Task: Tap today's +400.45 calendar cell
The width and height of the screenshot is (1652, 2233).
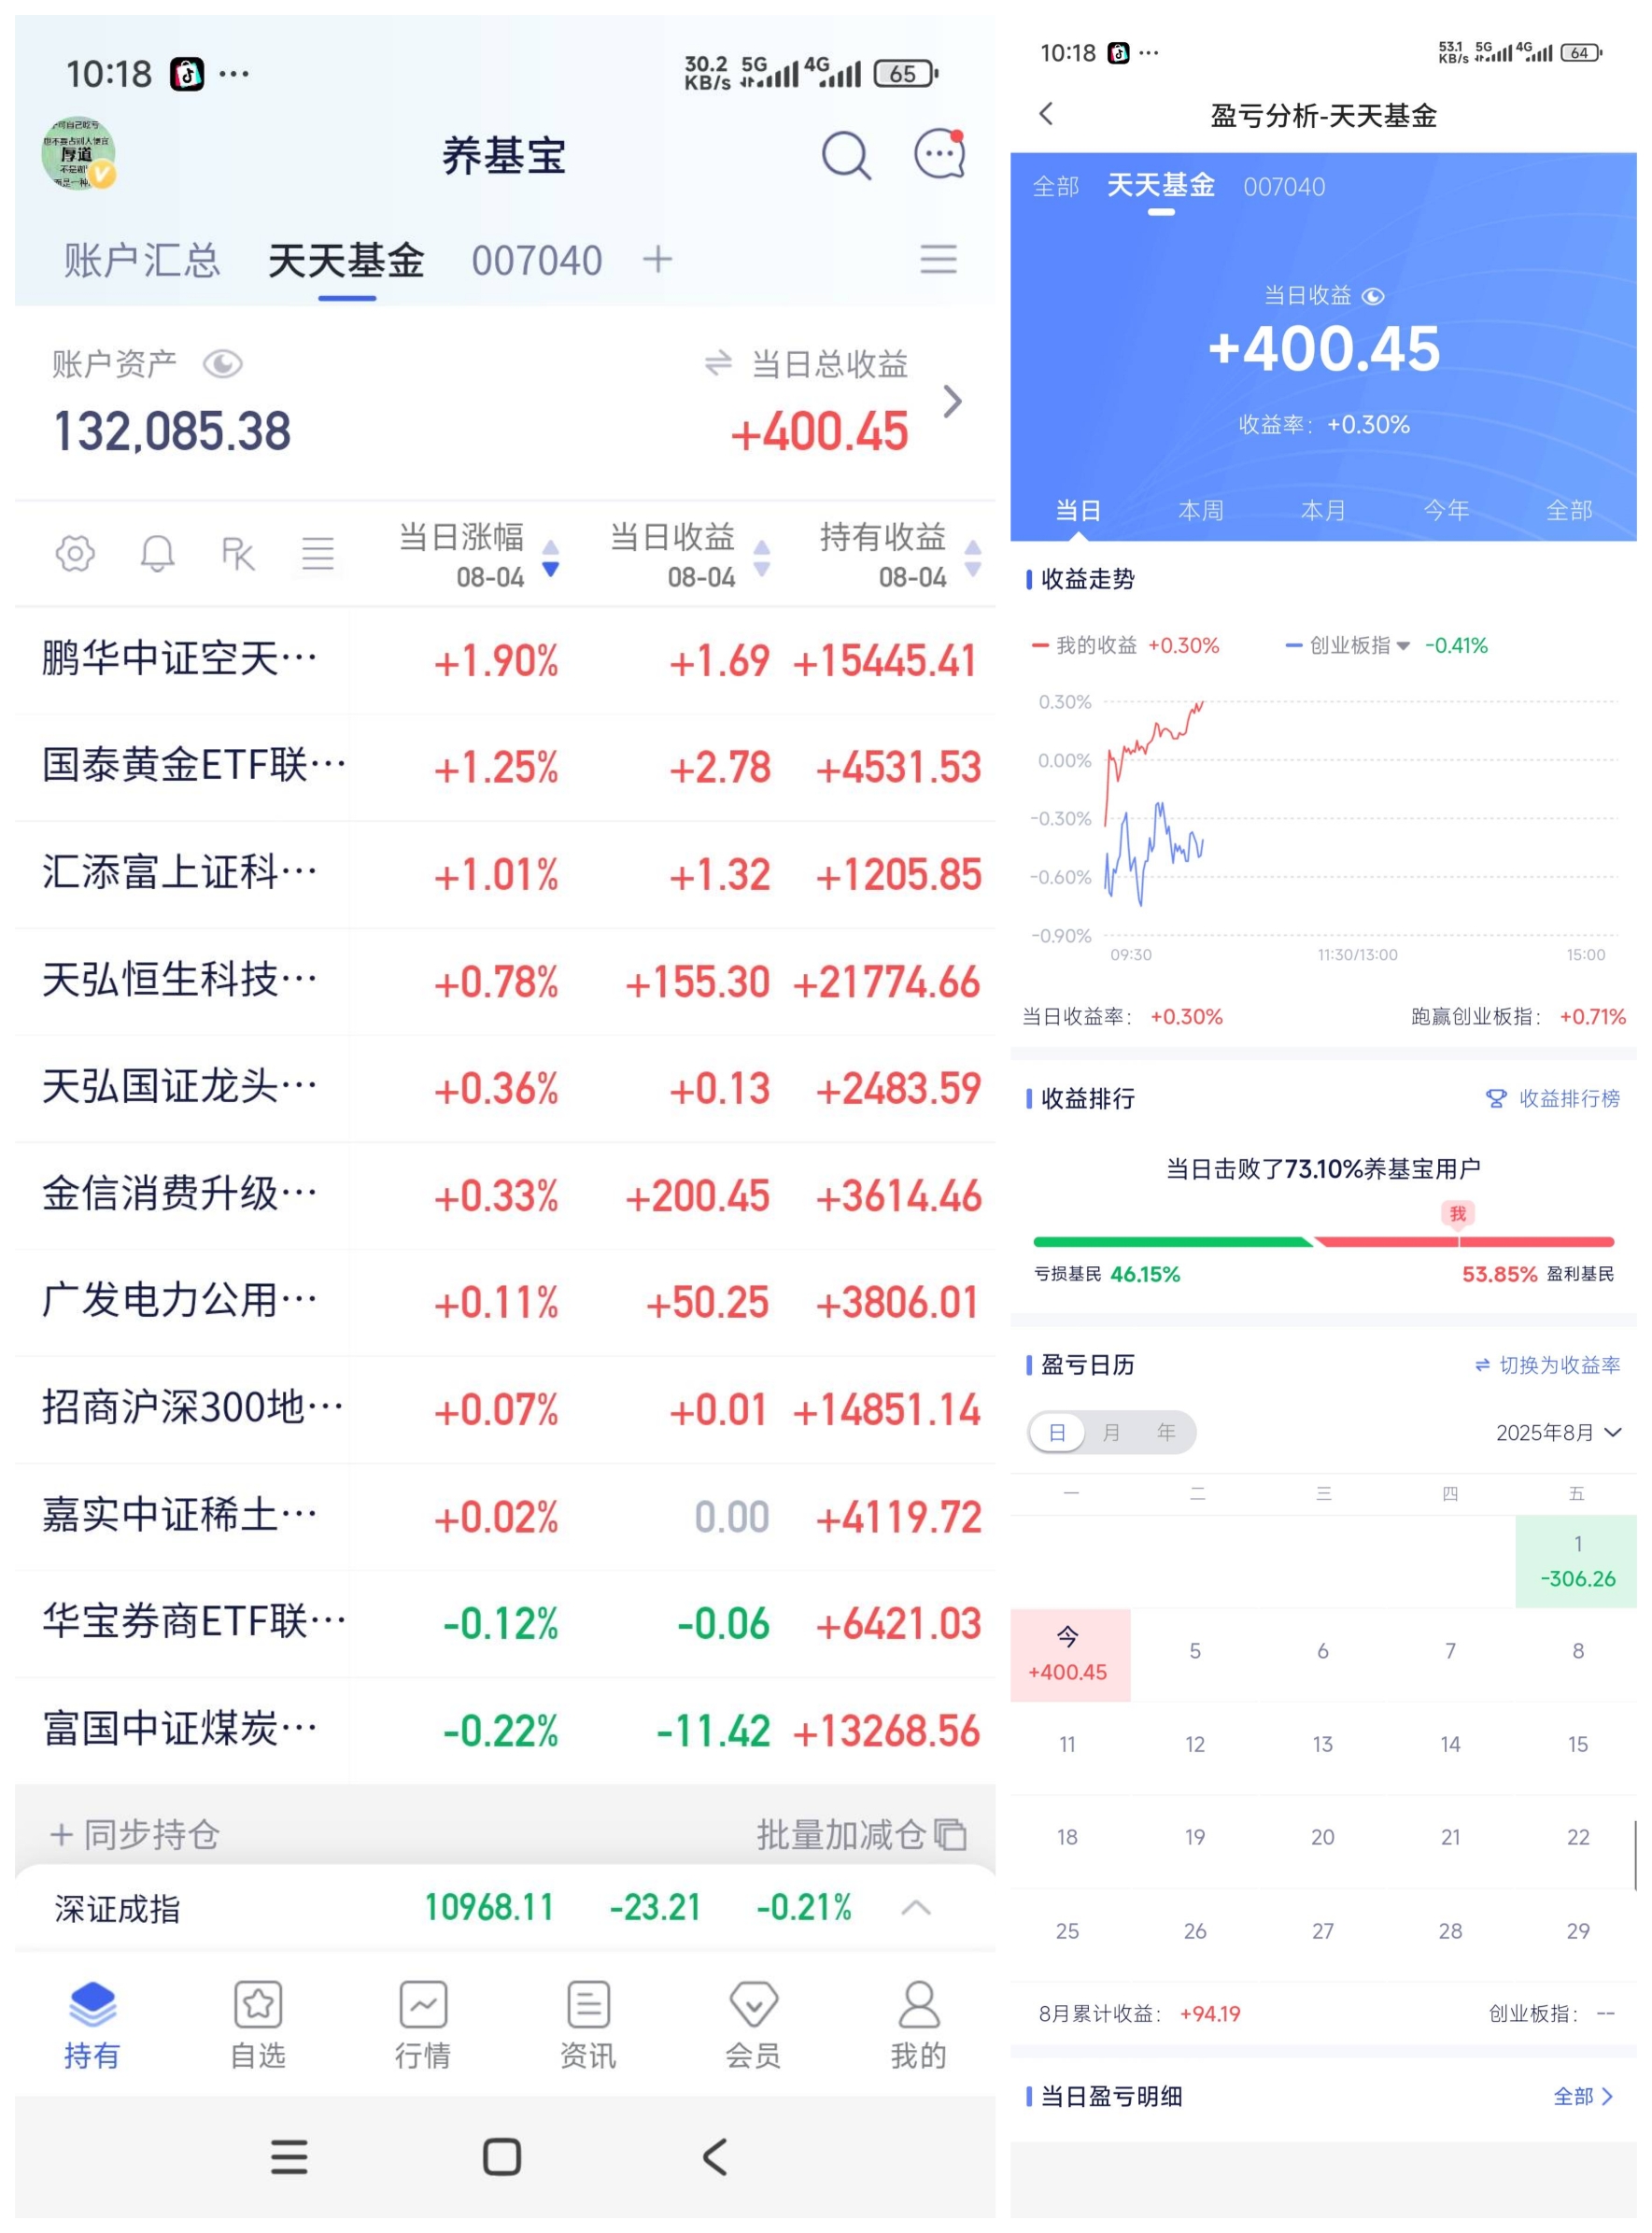Action: (1069, 1654)
